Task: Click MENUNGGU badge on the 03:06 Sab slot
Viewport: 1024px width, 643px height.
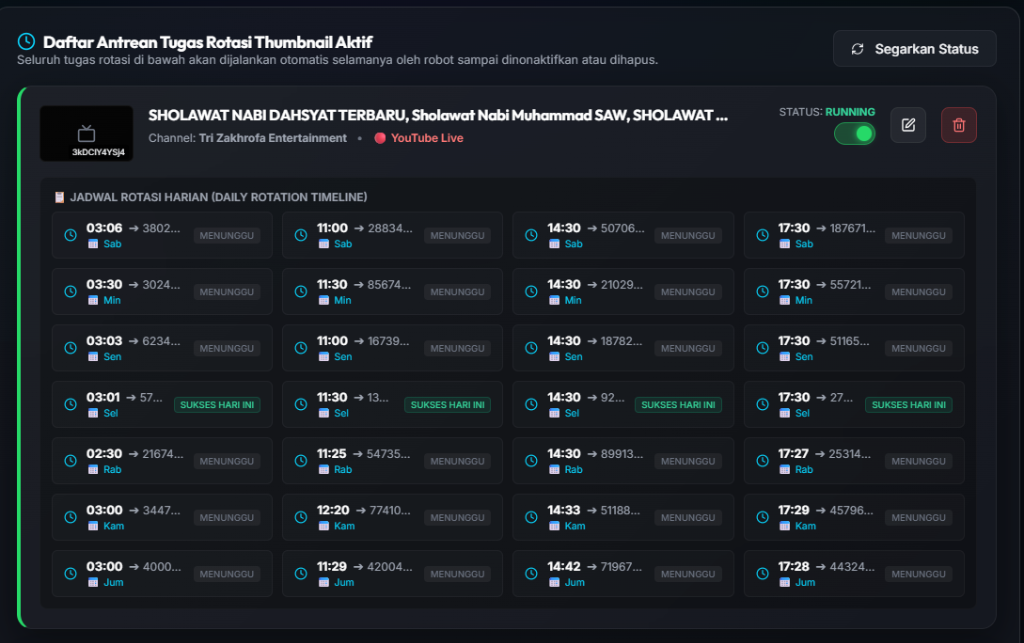Action: pos(227,236)
